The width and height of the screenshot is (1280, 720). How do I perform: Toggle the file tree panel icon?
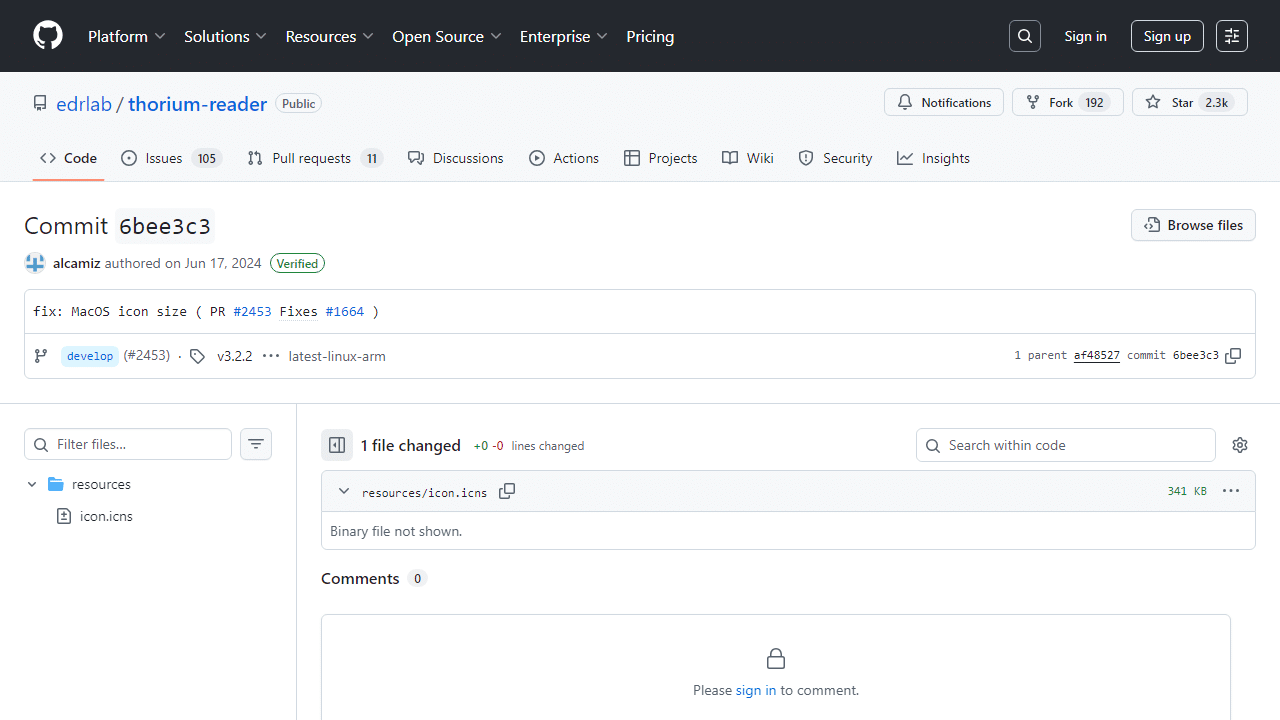(337, 445)
